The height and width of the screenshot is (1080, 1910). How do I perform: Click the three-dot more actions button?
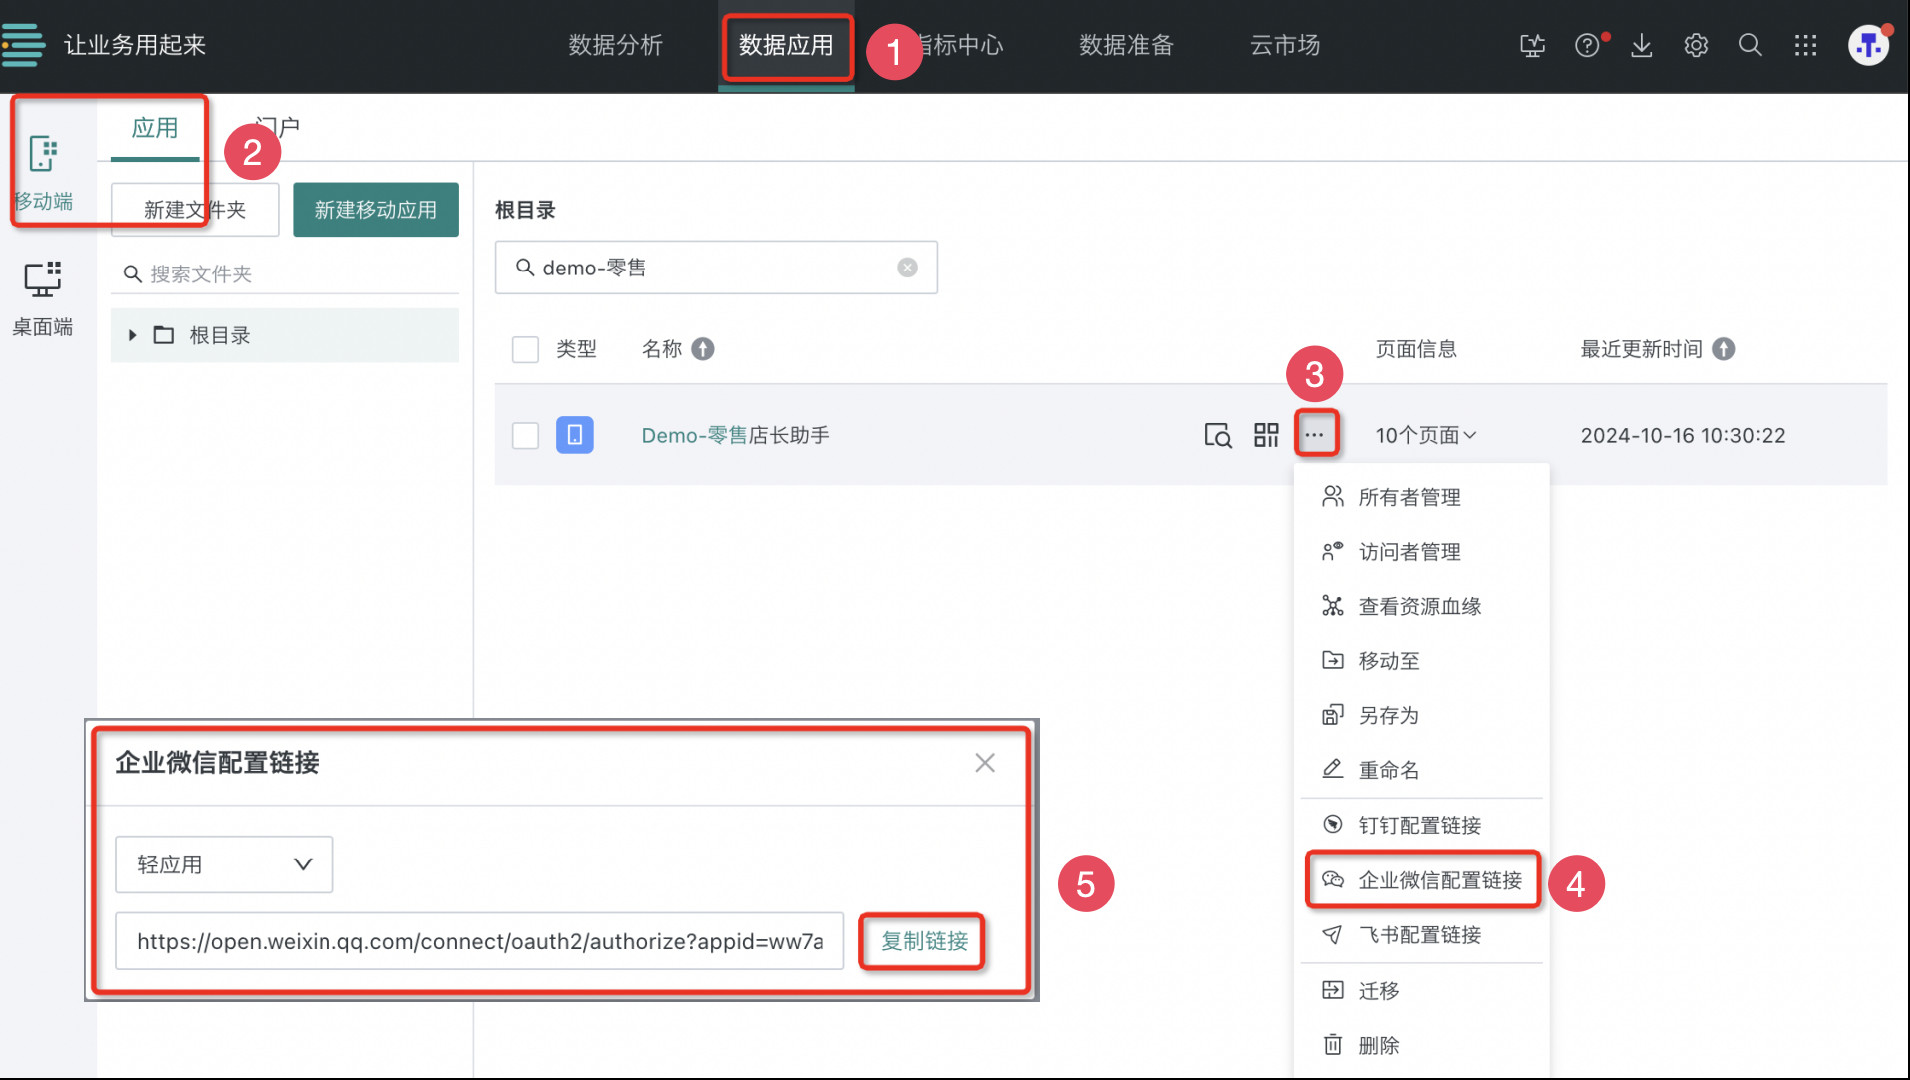coord(1314,435)
